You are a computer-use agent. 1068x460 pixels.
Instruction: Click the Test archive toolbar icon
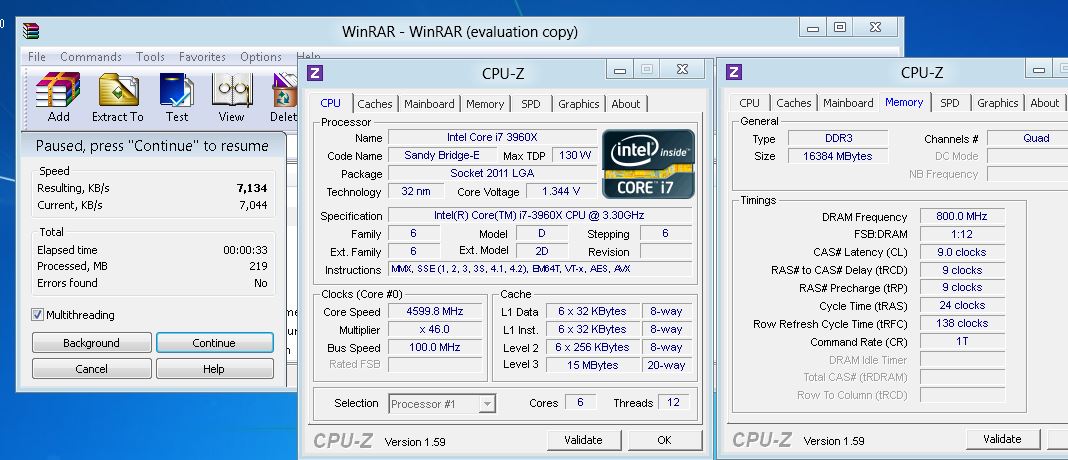(176, 97)
